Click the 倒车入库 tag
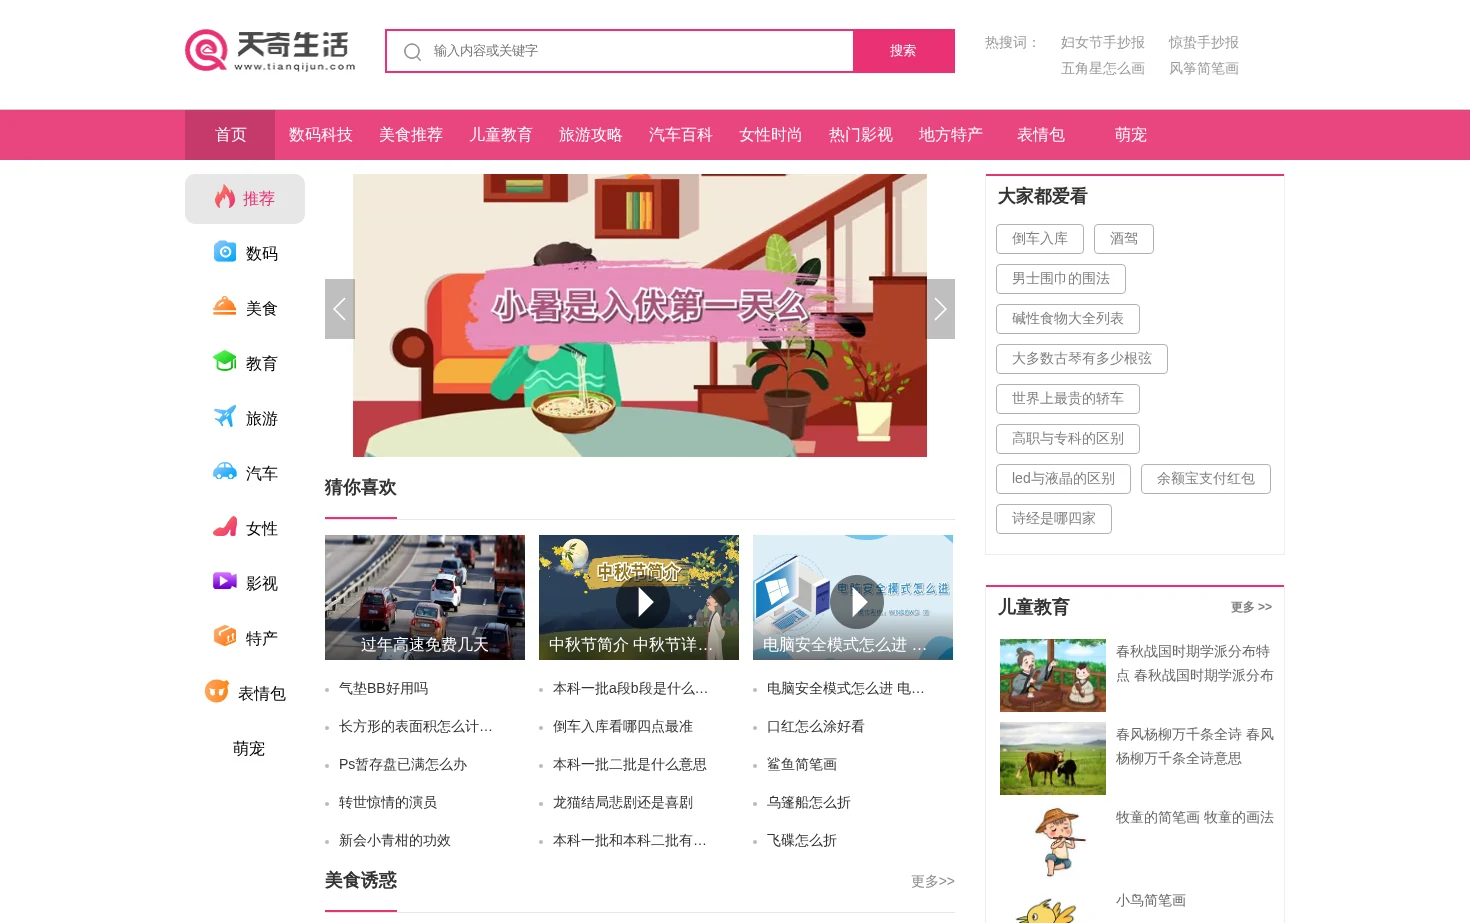The height and width of the screenshot is (923, 1470). pos(1039,239)
